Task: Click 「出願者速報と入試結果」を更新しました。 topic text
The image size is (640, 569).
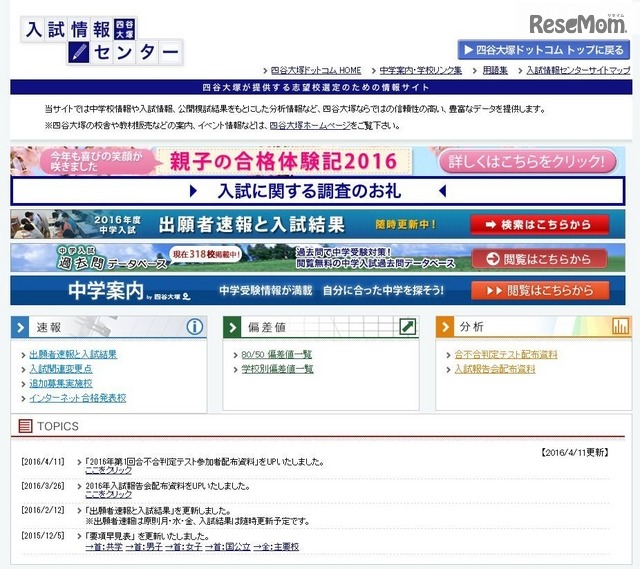Action: click(158, 511)
